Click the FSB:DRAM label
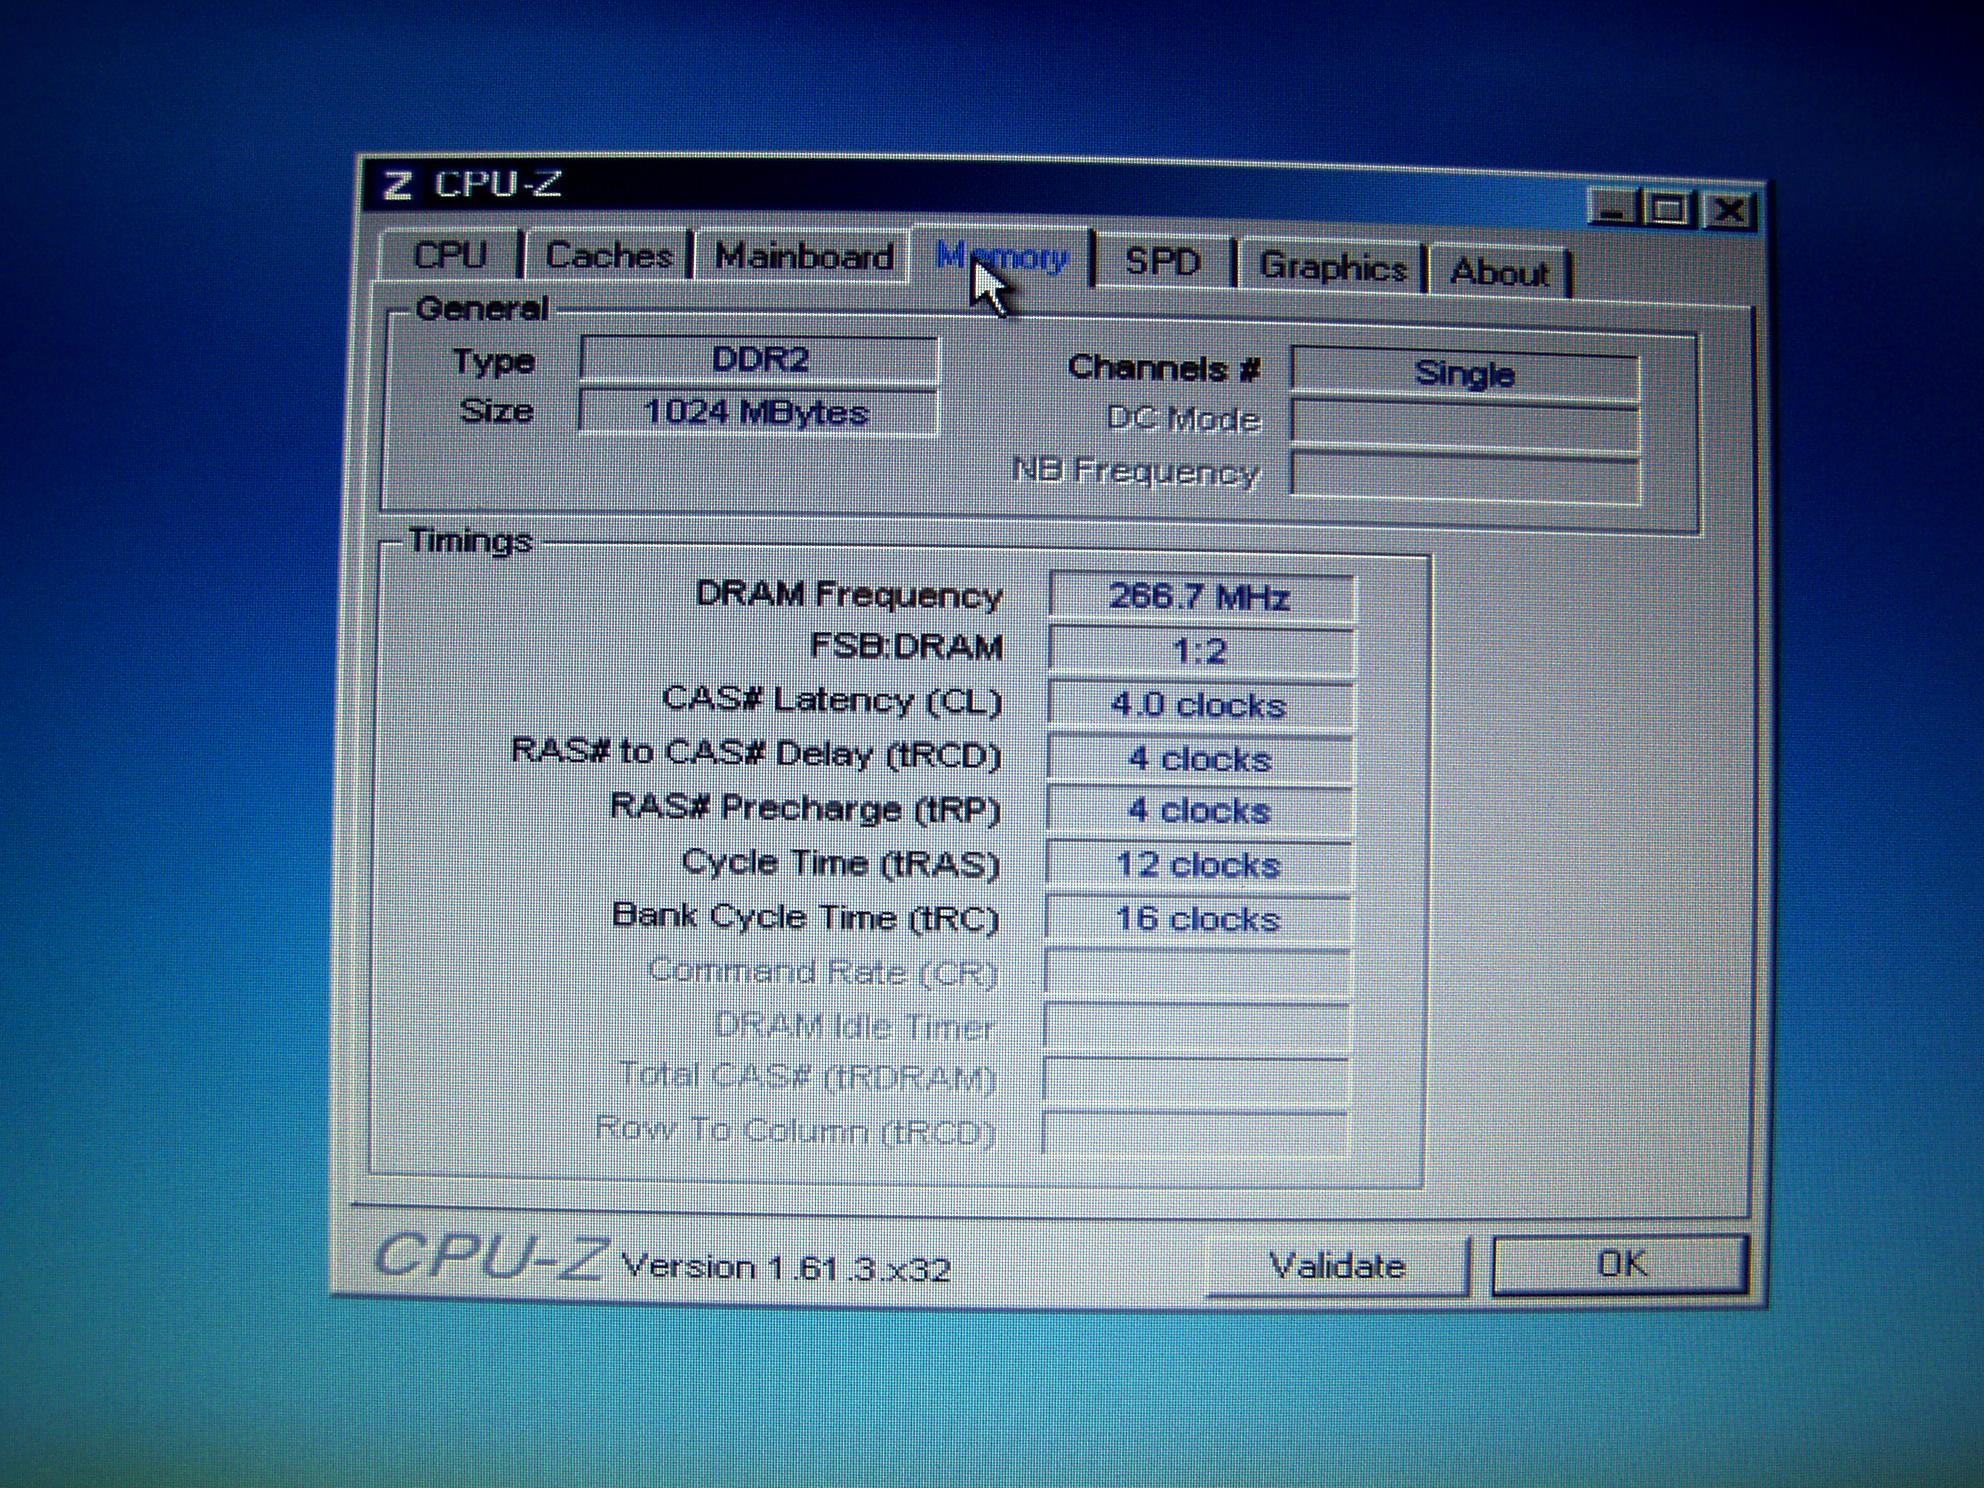 tap(906, 647)
